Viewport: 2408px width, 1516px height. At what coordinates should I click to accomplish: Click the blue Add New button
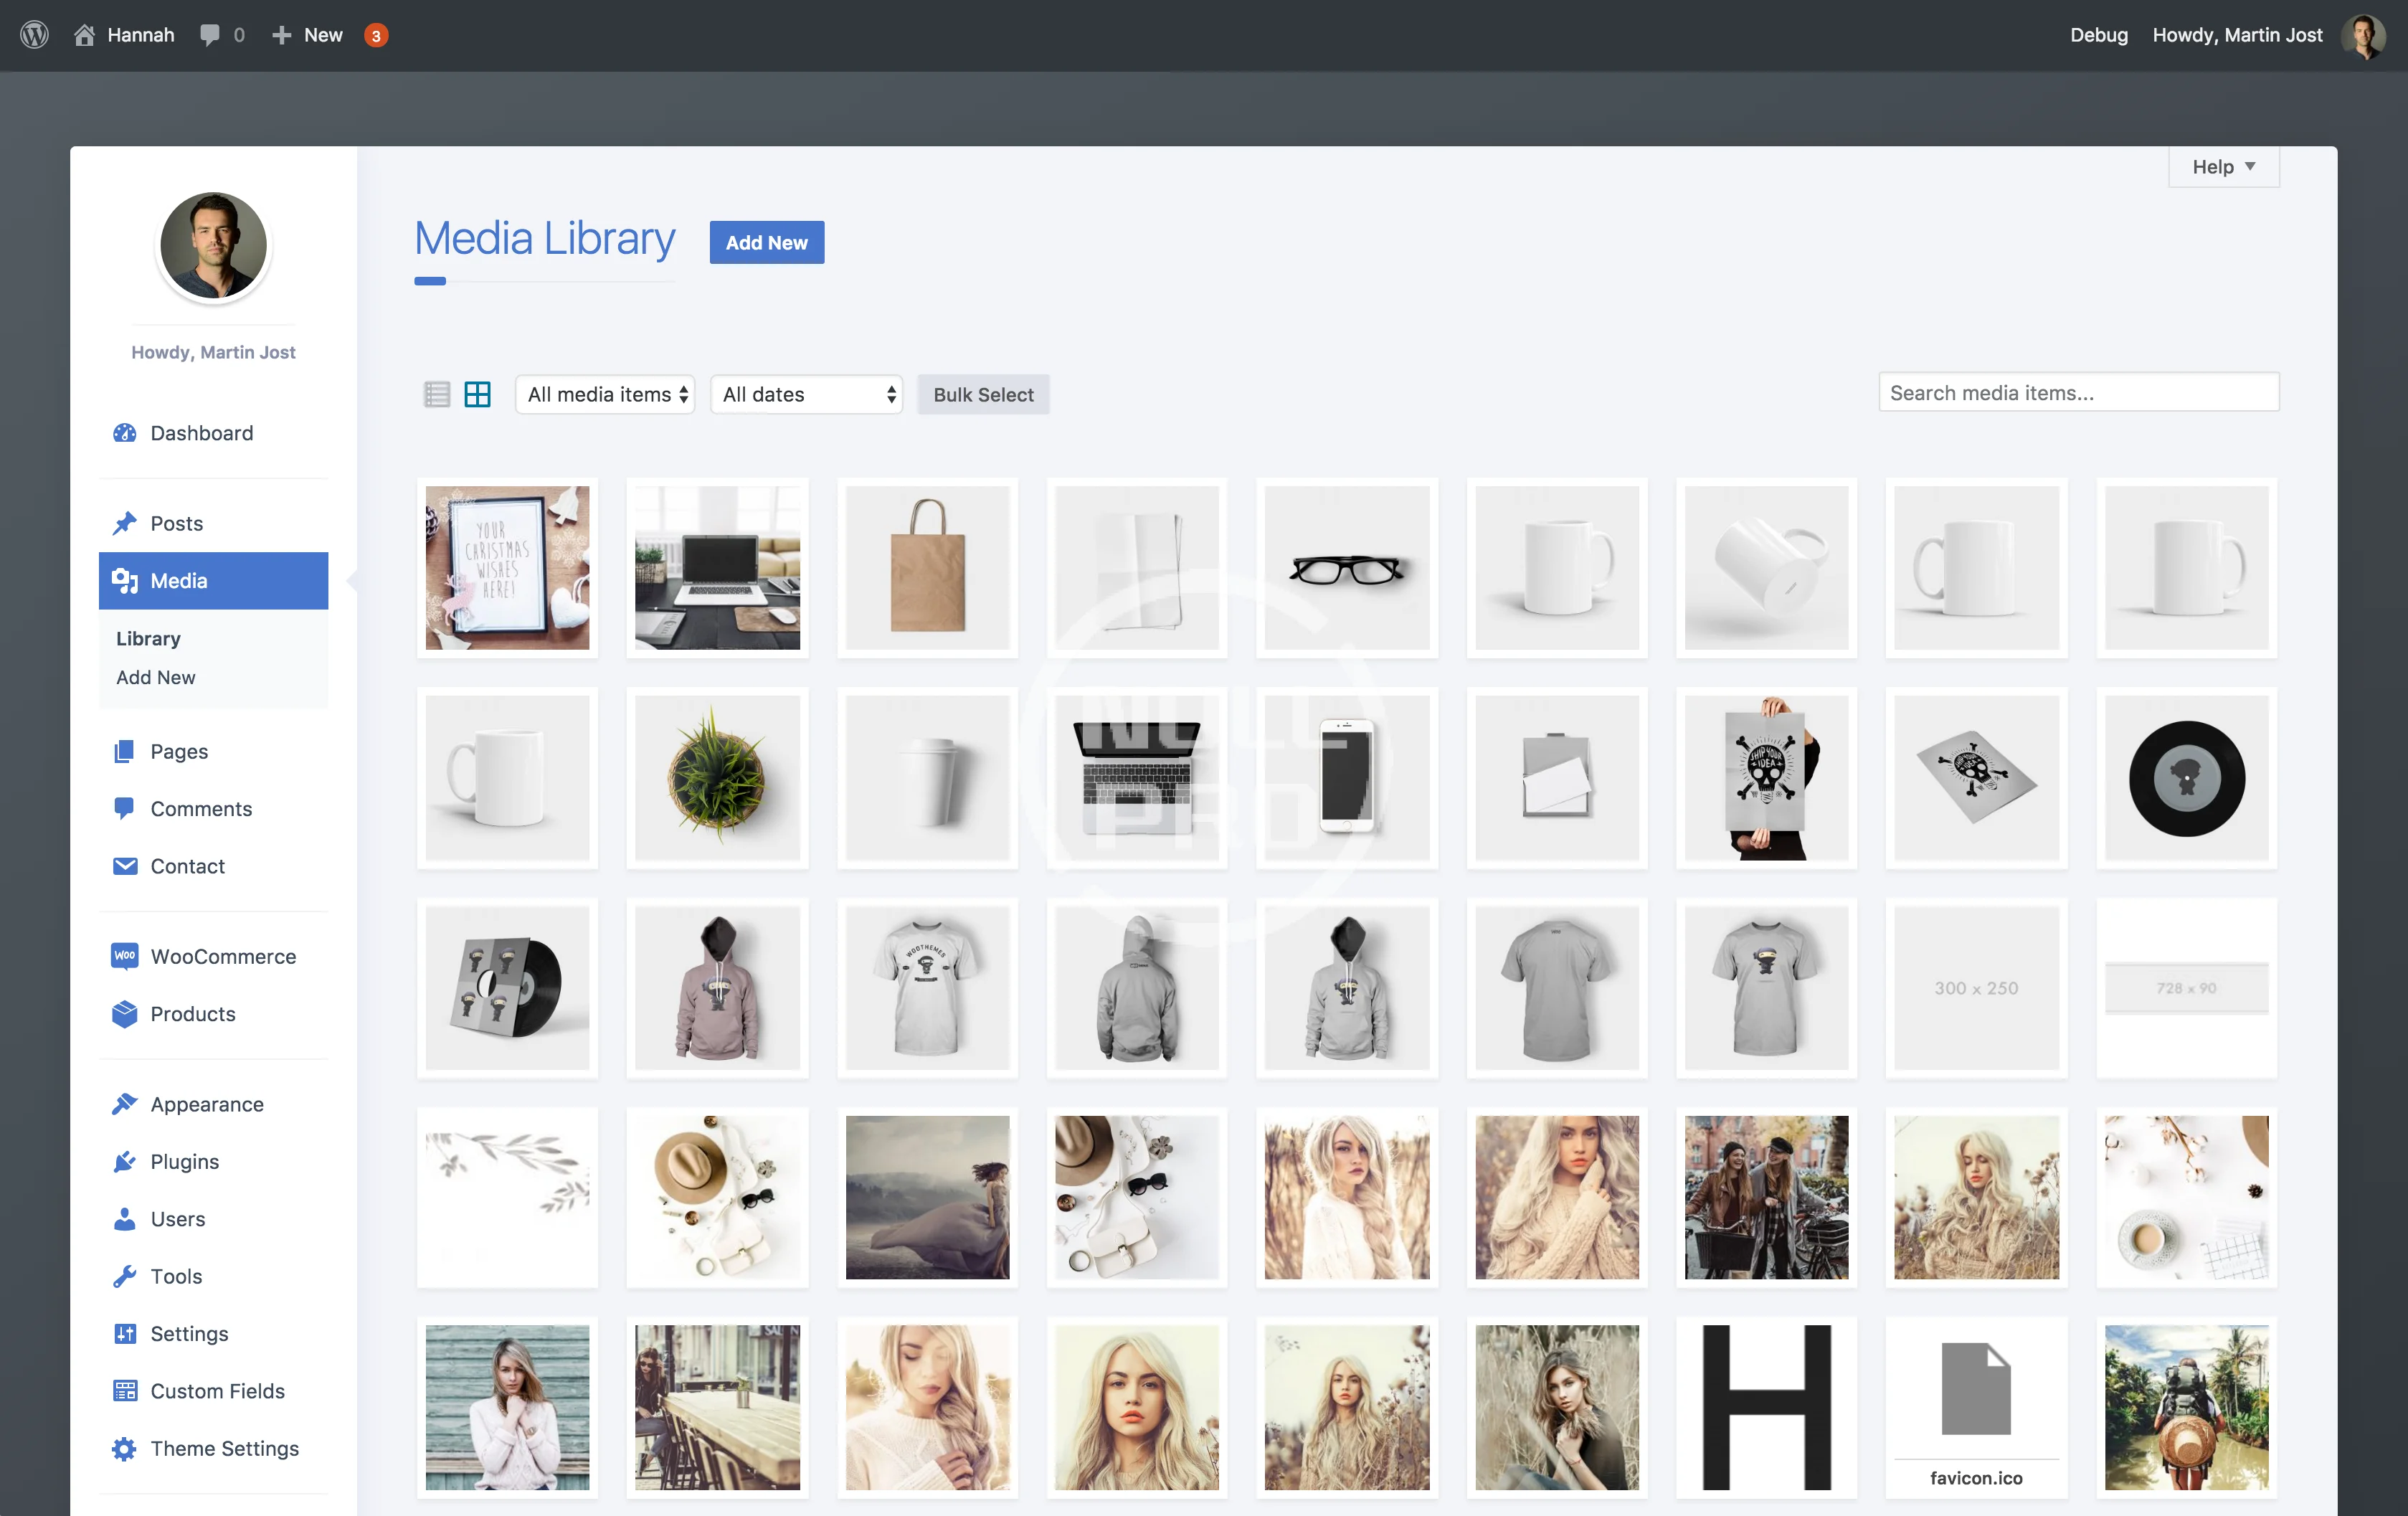click(x=766, y=242)
